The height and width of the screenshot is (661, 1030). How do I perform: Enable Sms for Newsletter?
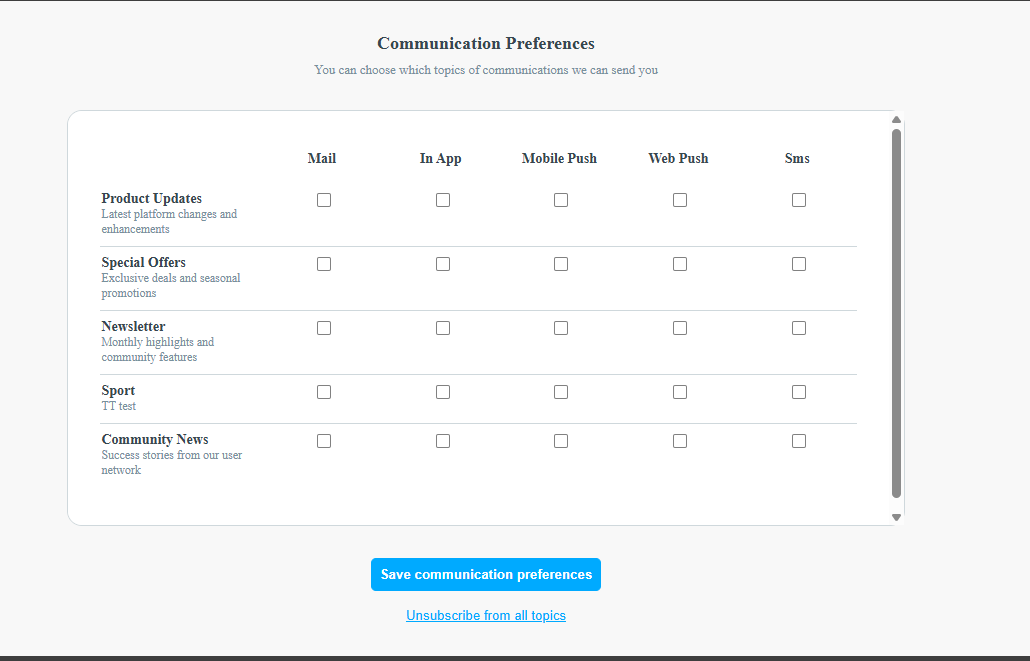(799, 328)
